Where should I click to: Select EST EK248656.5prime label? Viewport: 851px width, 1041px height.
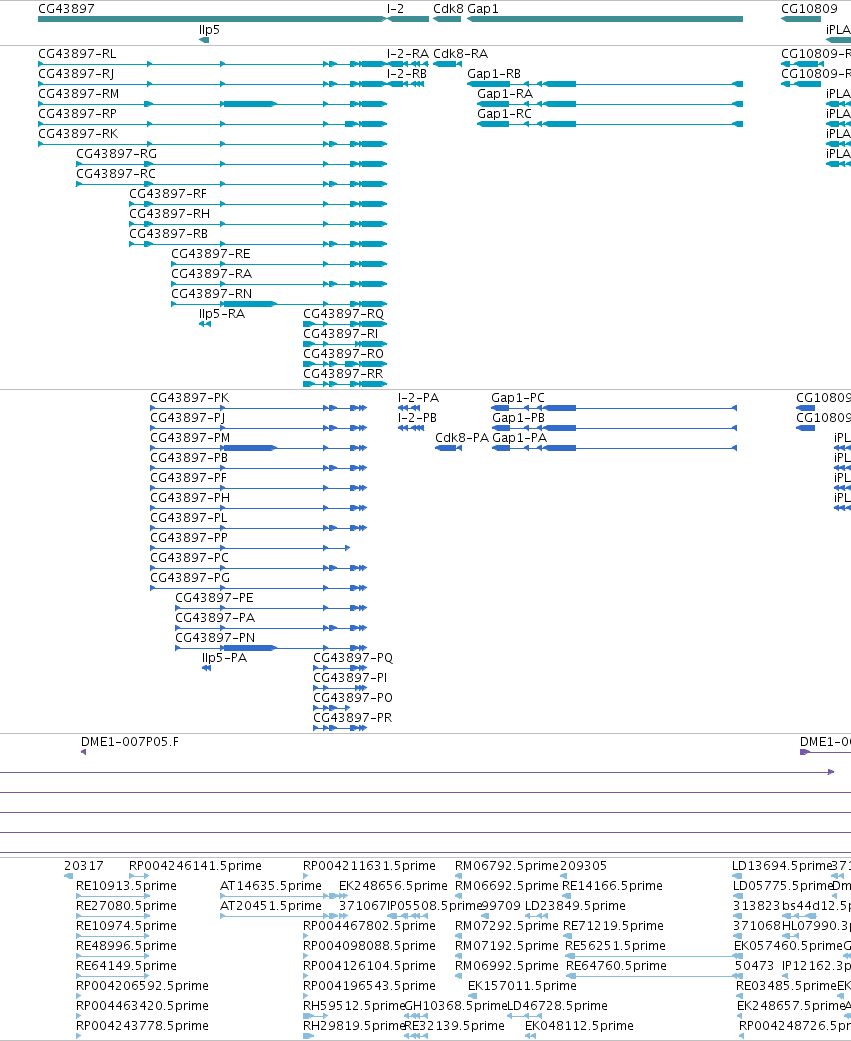[x=393, y=886]
